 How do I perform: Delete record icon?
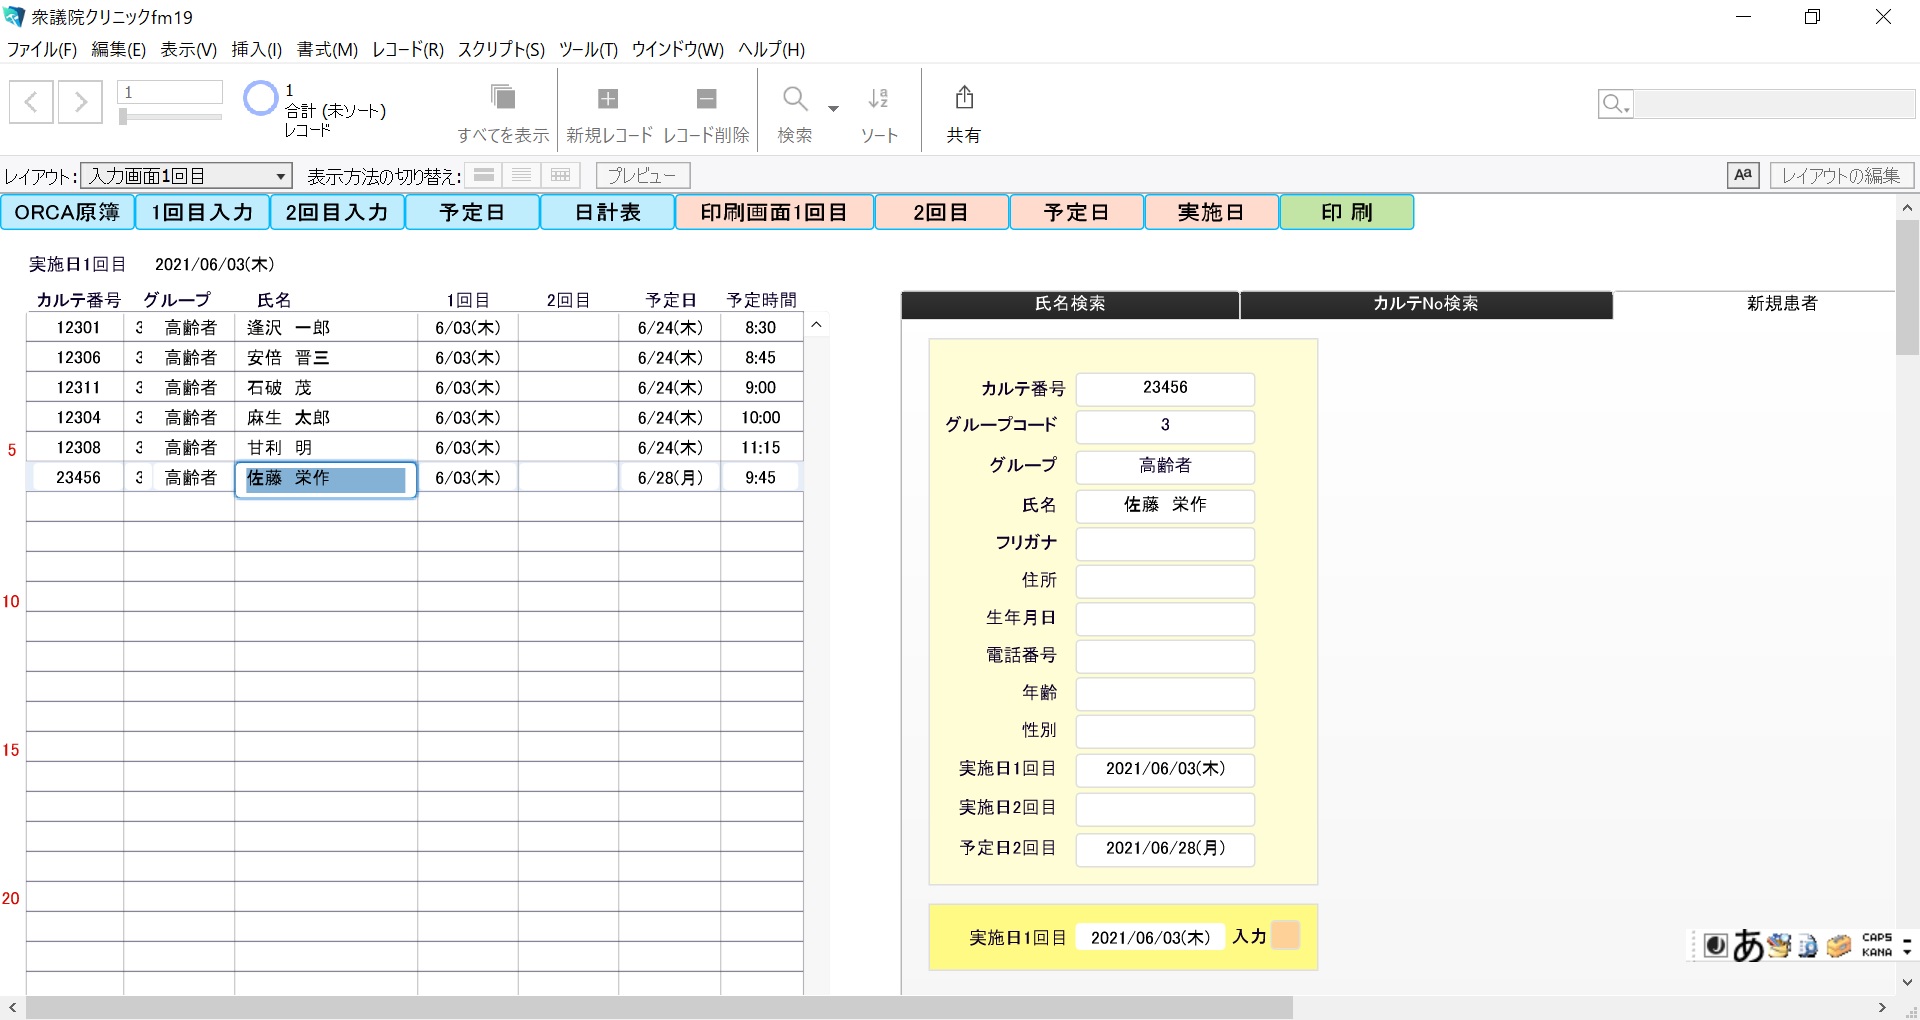[706, 98]
